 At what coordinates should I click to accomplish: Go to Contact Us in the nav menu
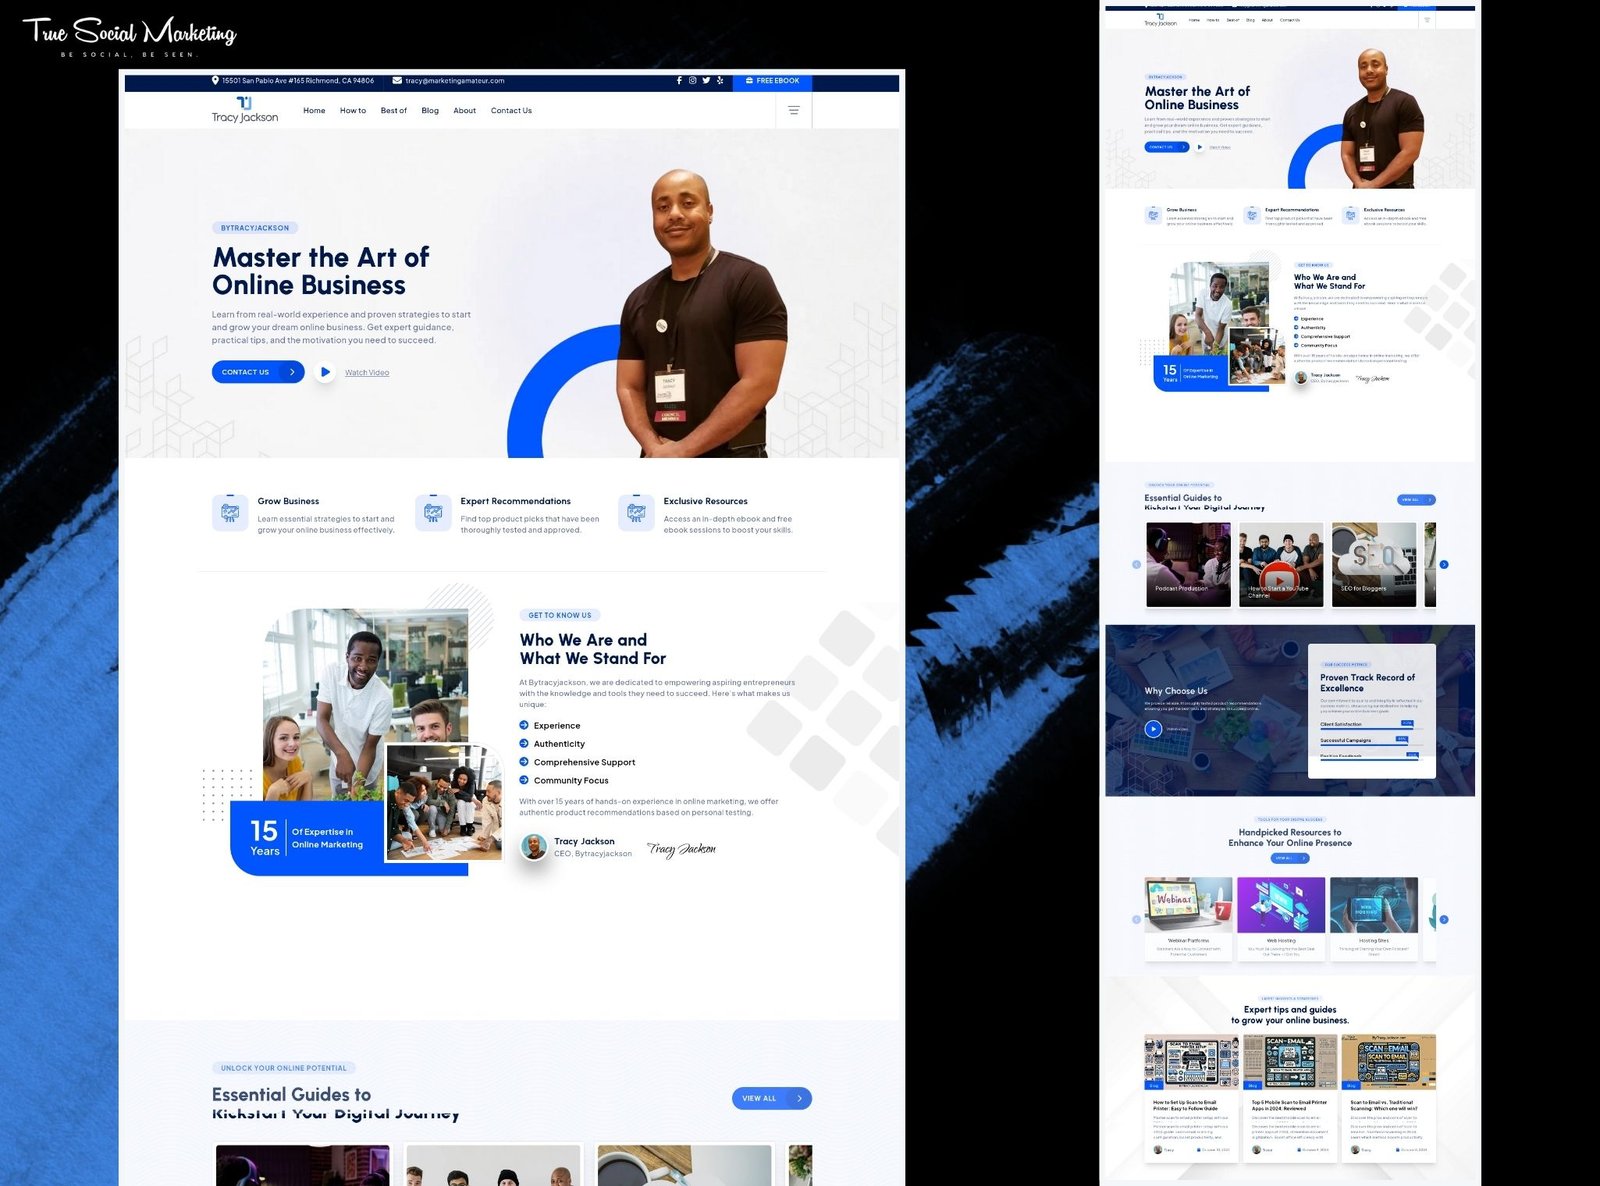click(x=511, y=111)
